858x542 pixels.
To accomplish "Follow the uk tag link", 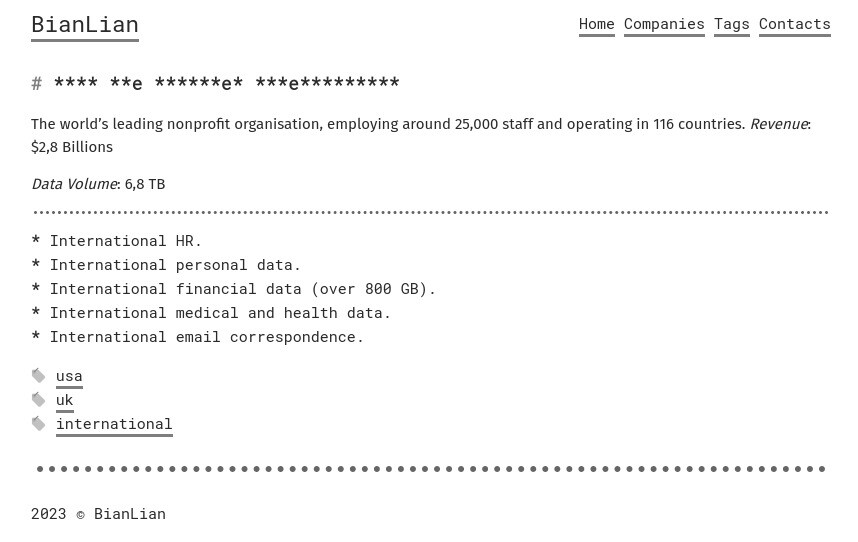I will (x=65, y=400).
